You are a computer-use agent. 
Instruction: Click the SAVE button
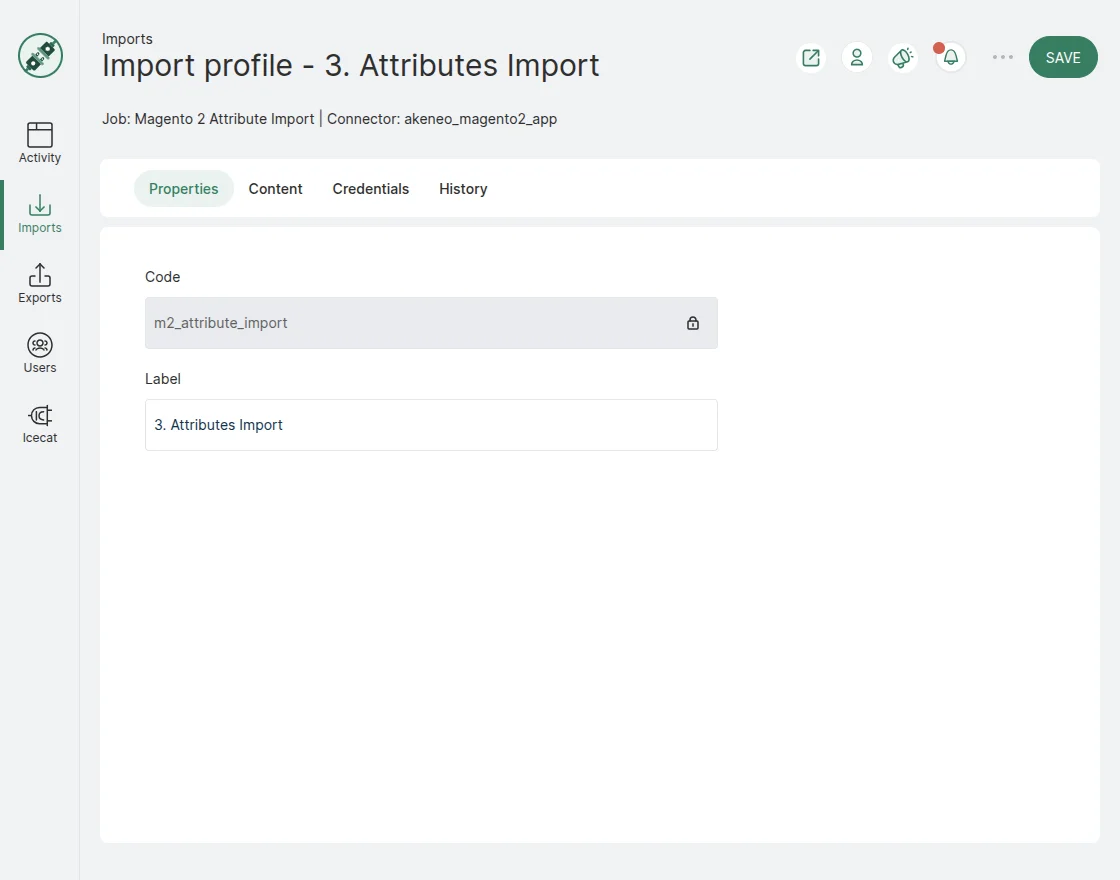[1063, 57]
